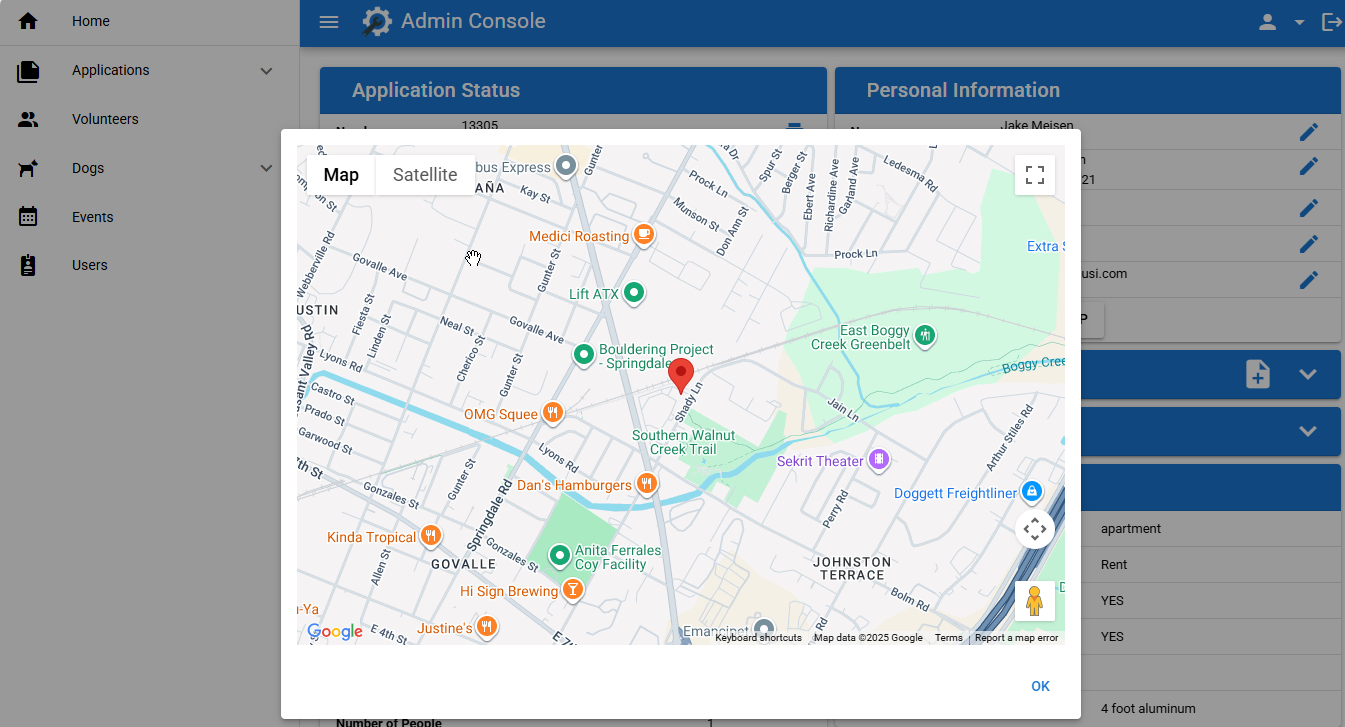1345x727 pixels.
Task: Click the add-document icon on blue panel
Action: coord(1257,374)
